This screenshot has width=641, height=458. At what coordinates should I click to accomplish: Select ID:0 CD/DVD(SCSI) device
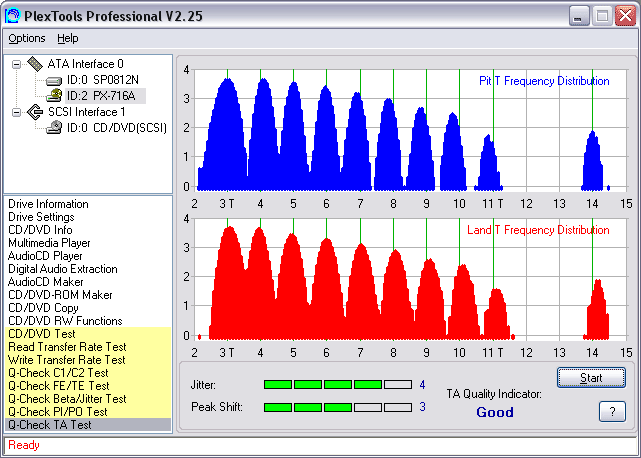click(117, 128)
